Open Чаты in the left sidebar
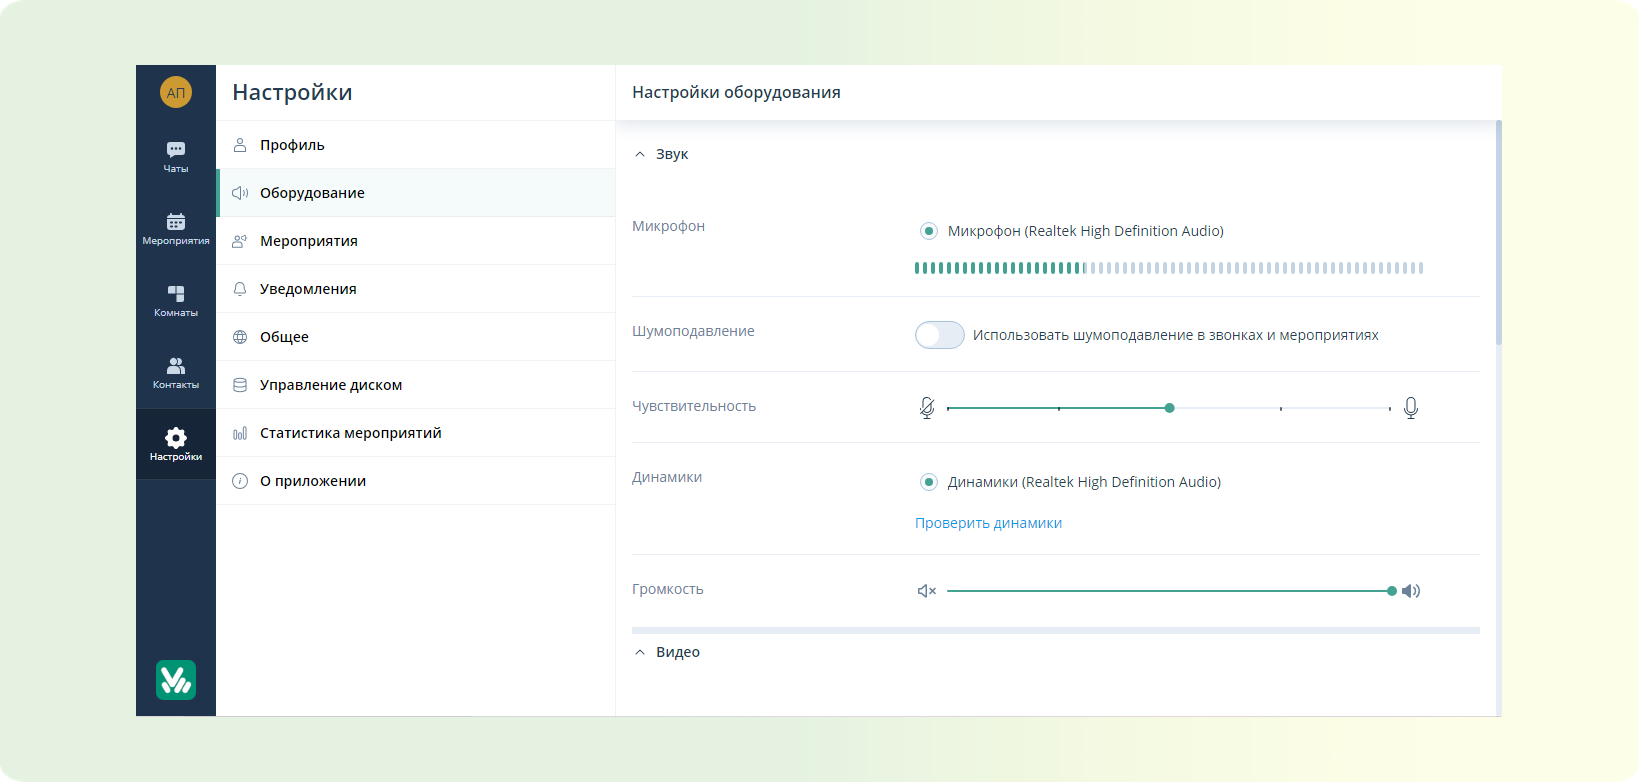 click(176, 156)
